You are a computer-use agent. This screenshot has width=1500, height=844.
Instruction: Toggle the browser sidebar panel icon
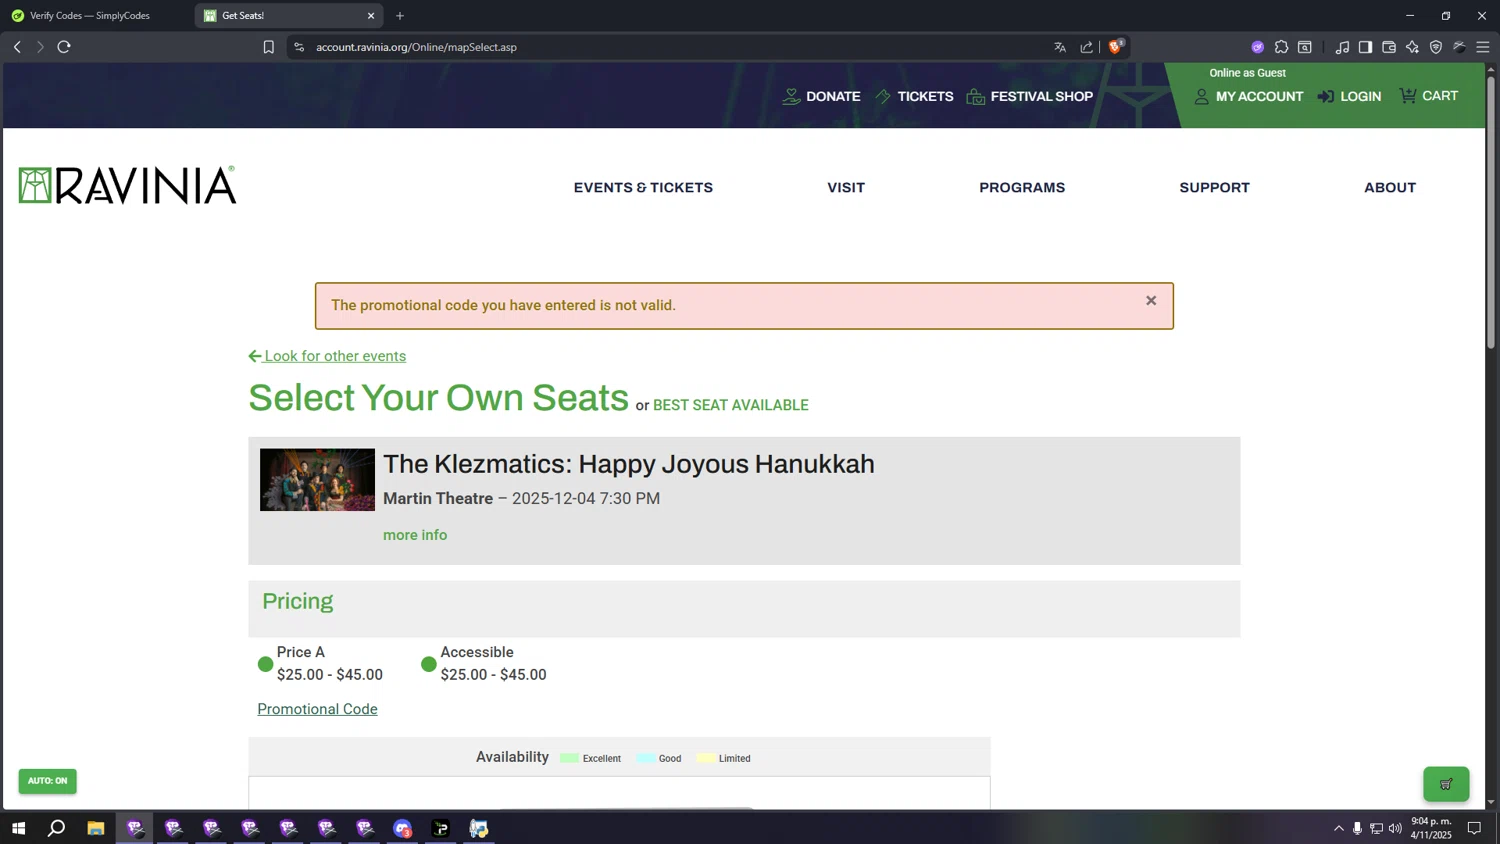coord(1365,47)
